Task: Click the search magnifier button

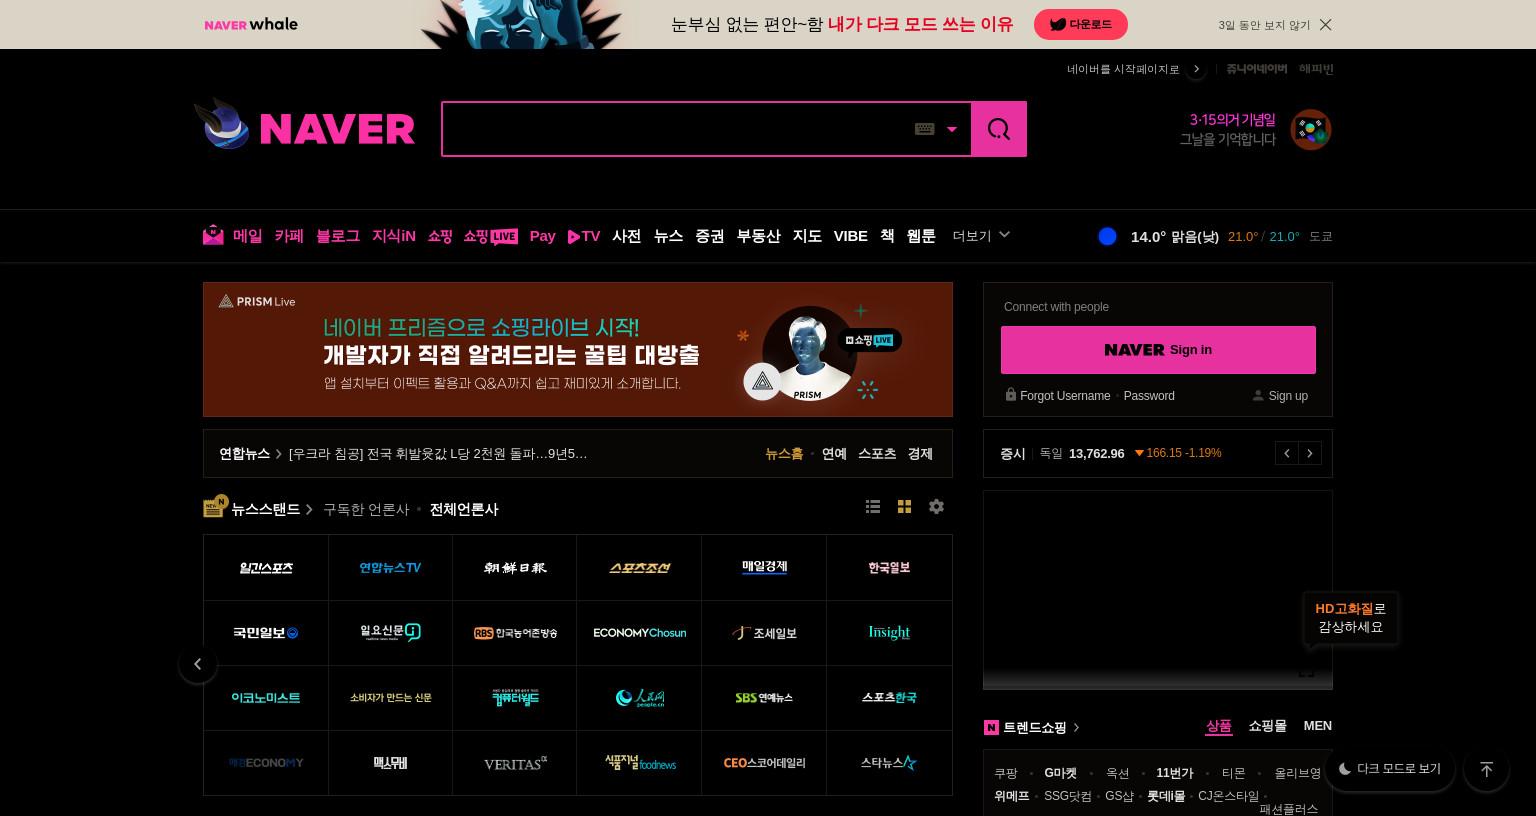Action: pyautogui.click(x=999, y=129)
